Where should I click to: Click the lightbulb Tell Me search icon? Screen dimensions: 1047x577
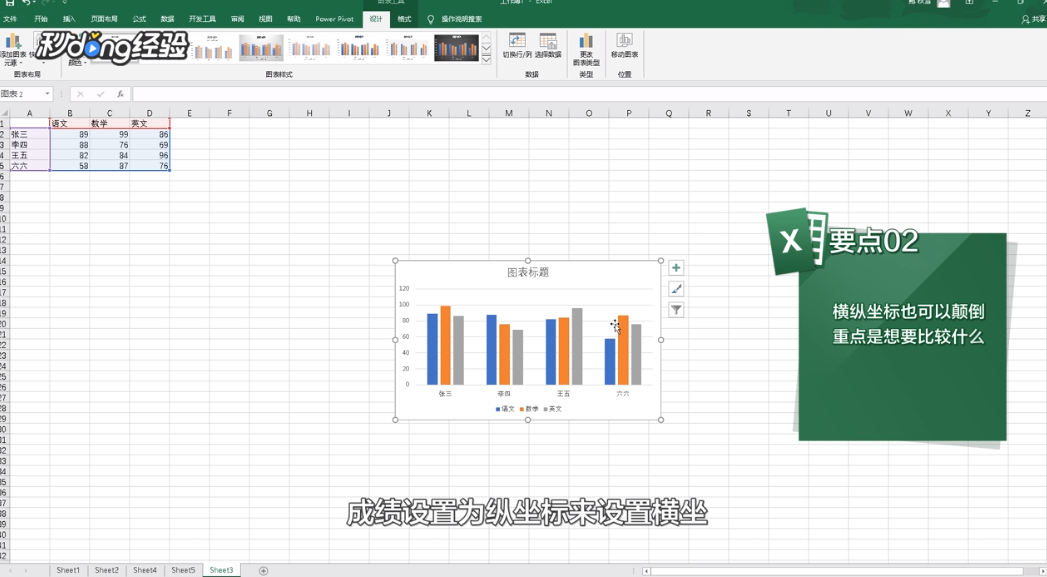click(431, 19)
